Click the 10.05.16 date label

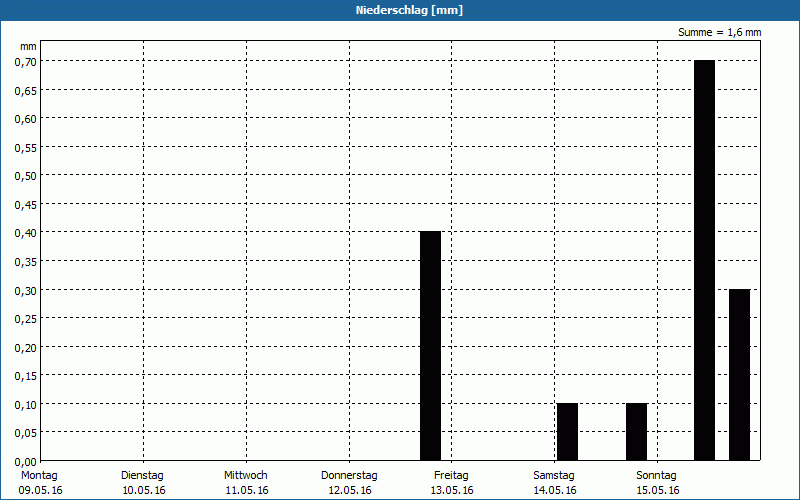click(x=144, y=490)
